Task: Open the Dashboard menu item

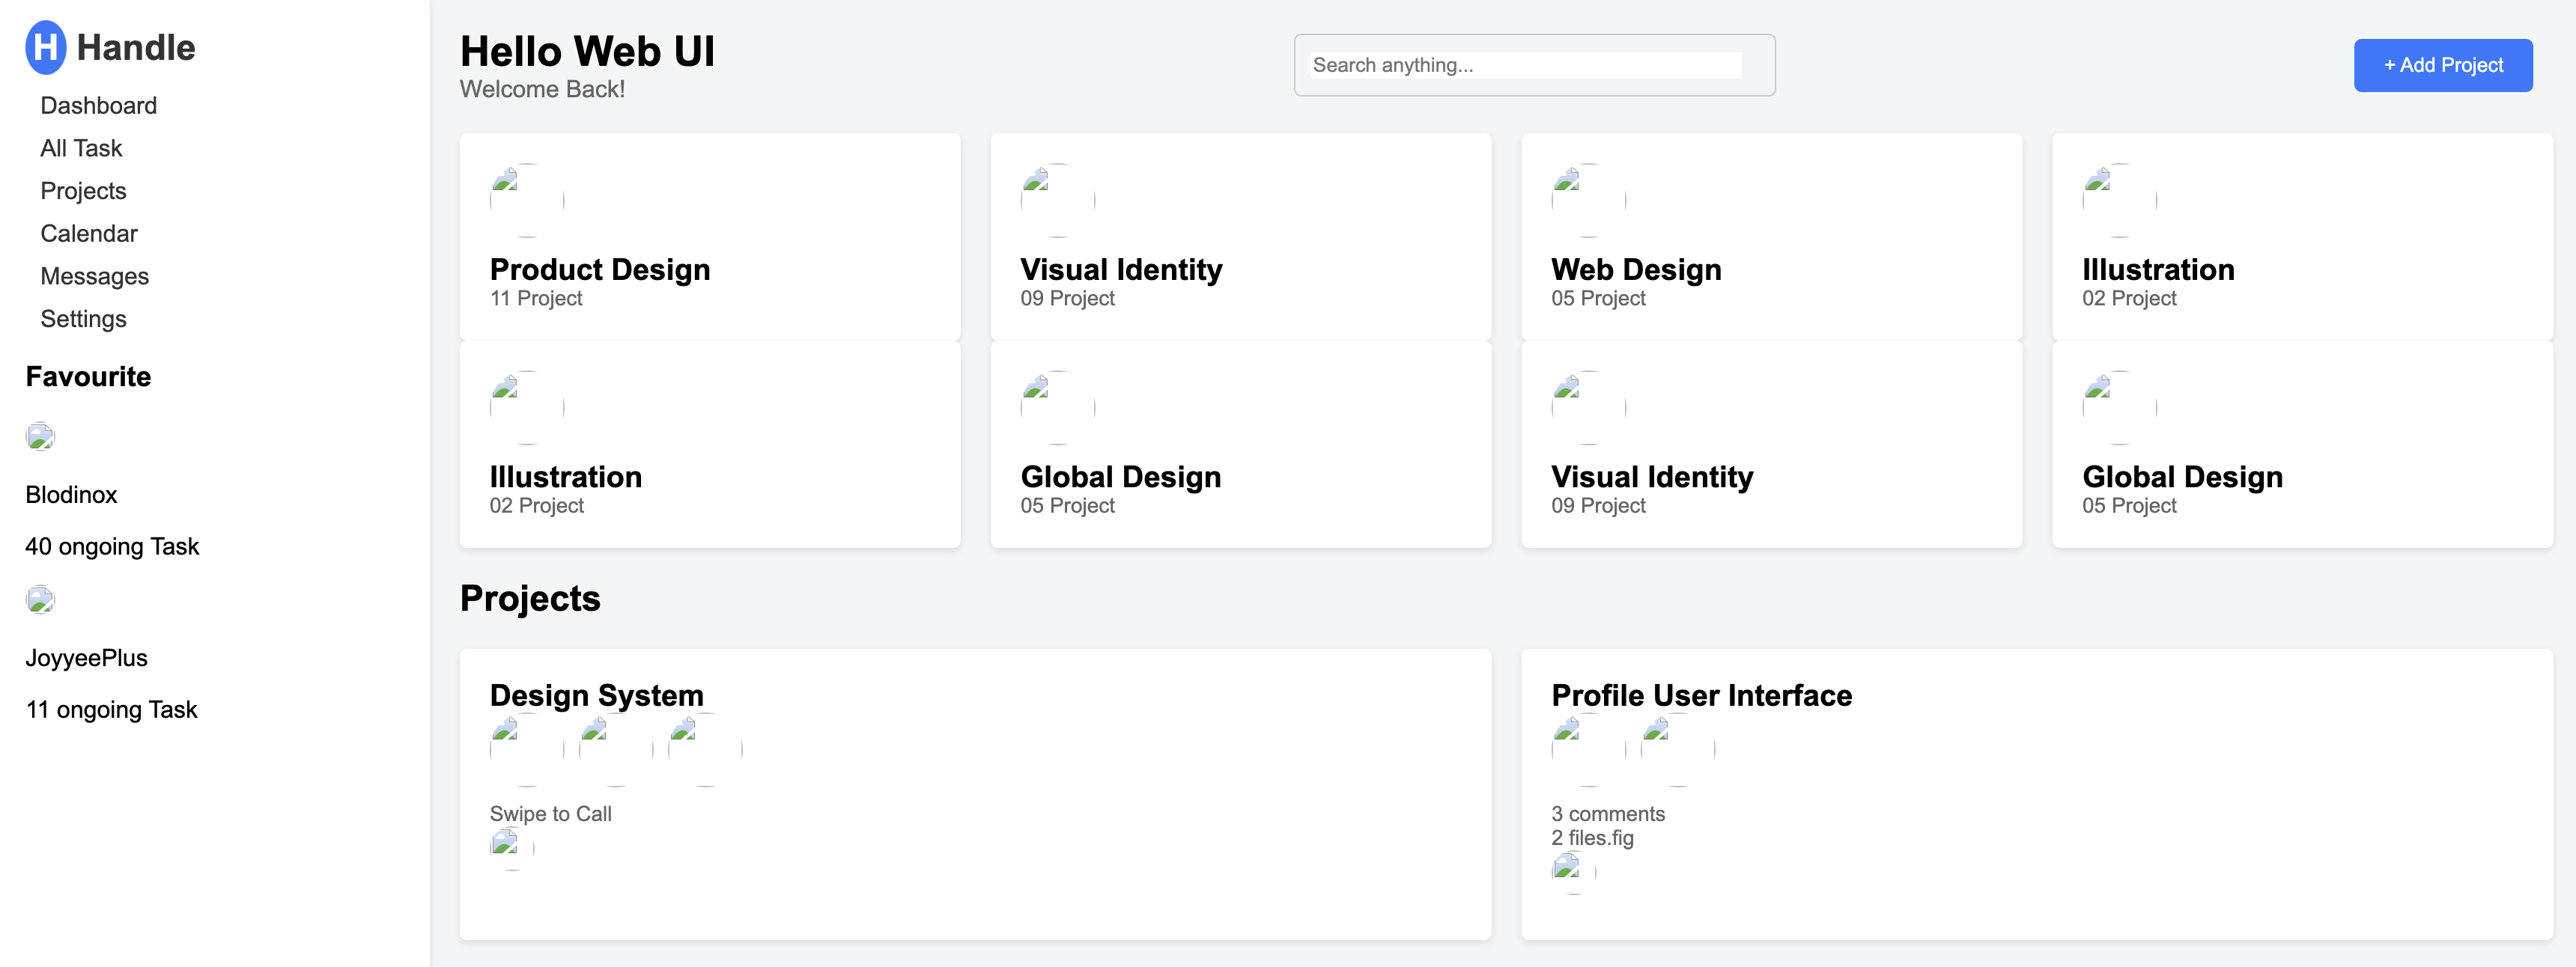Action: point(98,106)
